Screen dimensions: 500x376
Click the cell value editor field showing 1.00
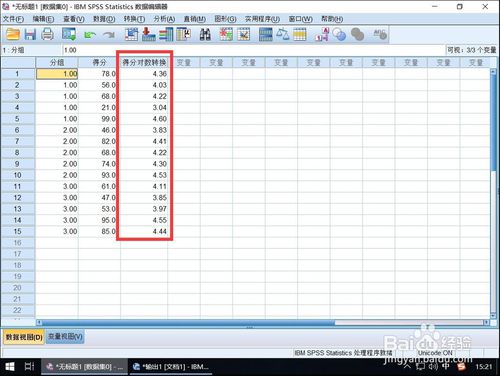253,50
